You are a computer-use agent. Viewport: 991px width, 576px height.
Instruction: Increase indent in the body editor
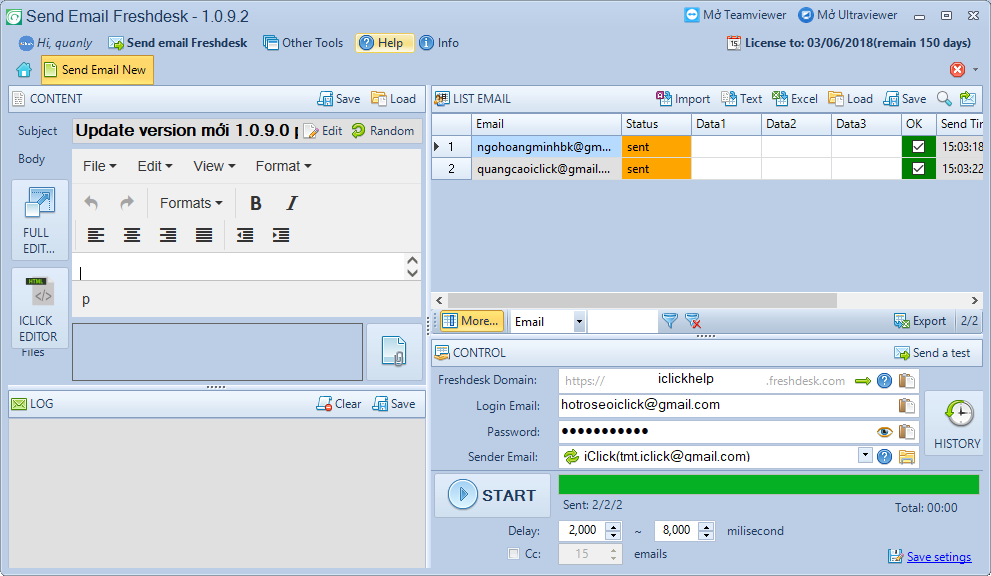(281, 235)
